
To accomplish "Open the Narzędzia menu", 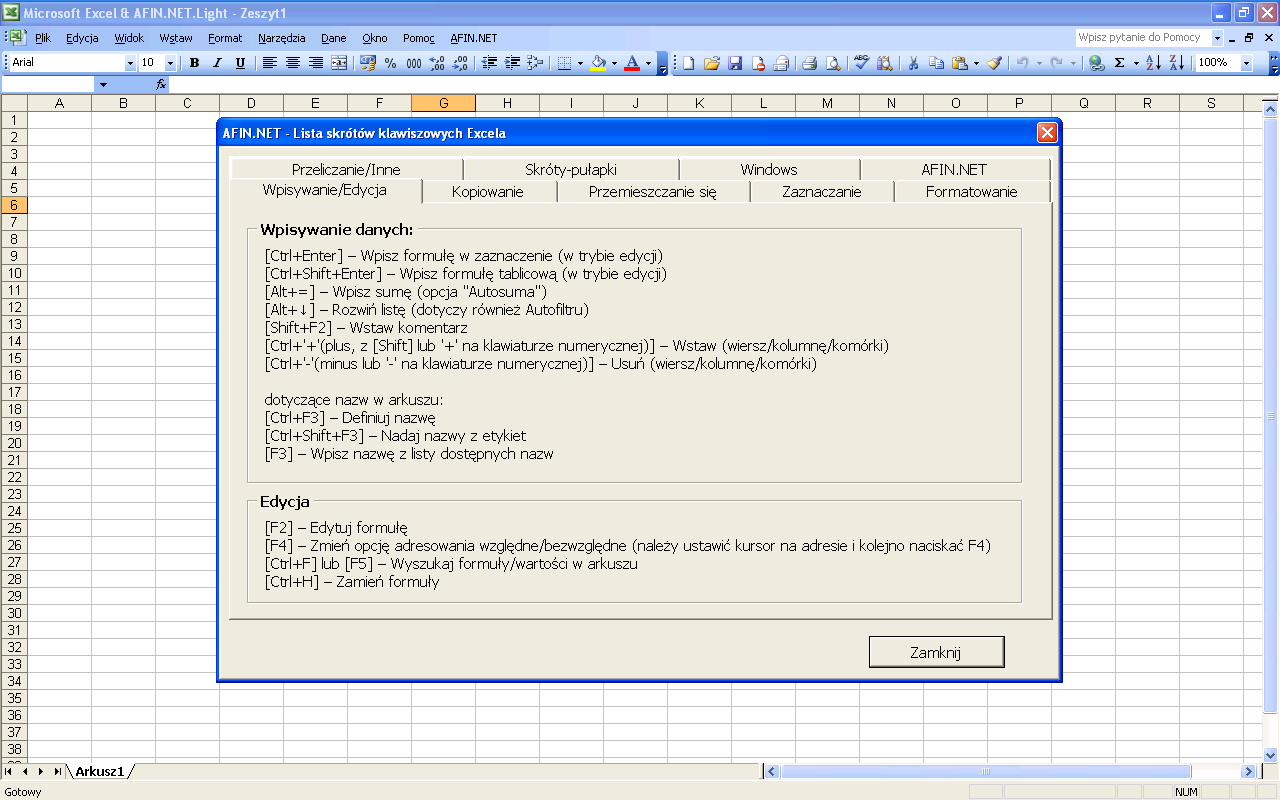I will pos(282,38).
